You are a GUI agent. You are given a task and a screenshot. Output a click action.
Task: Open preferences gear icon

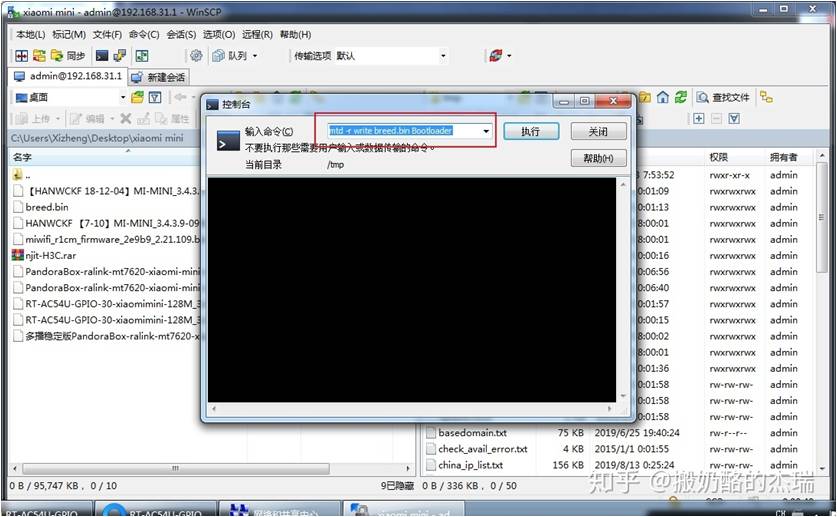point(196,55)
